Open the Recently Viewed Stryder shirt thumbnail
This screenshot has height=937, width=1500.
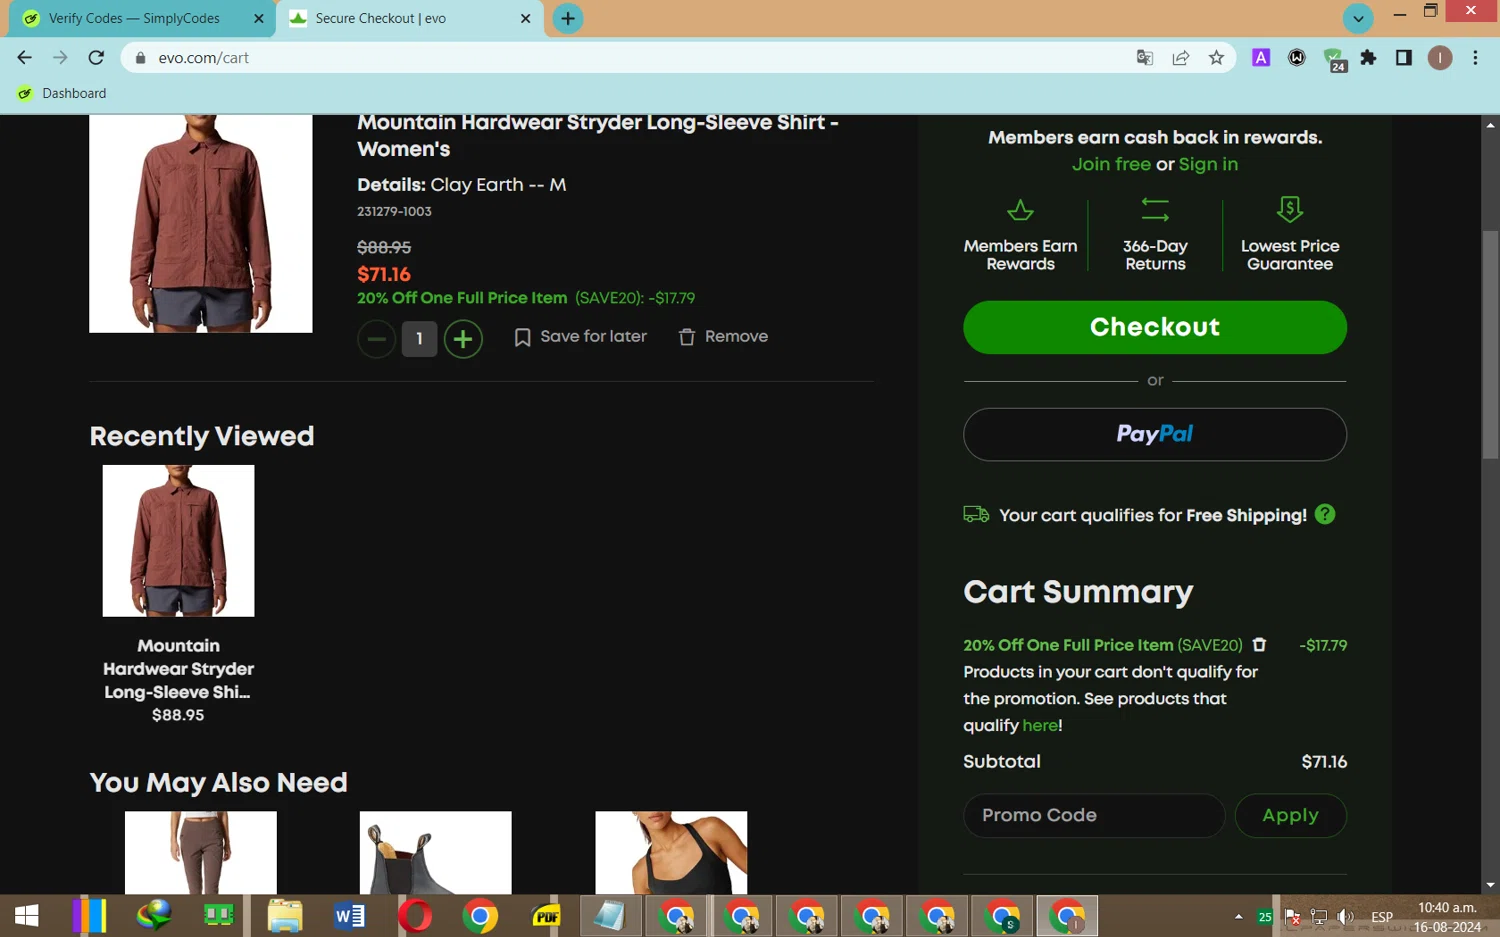pyautogui.click(x=178, y=541)
